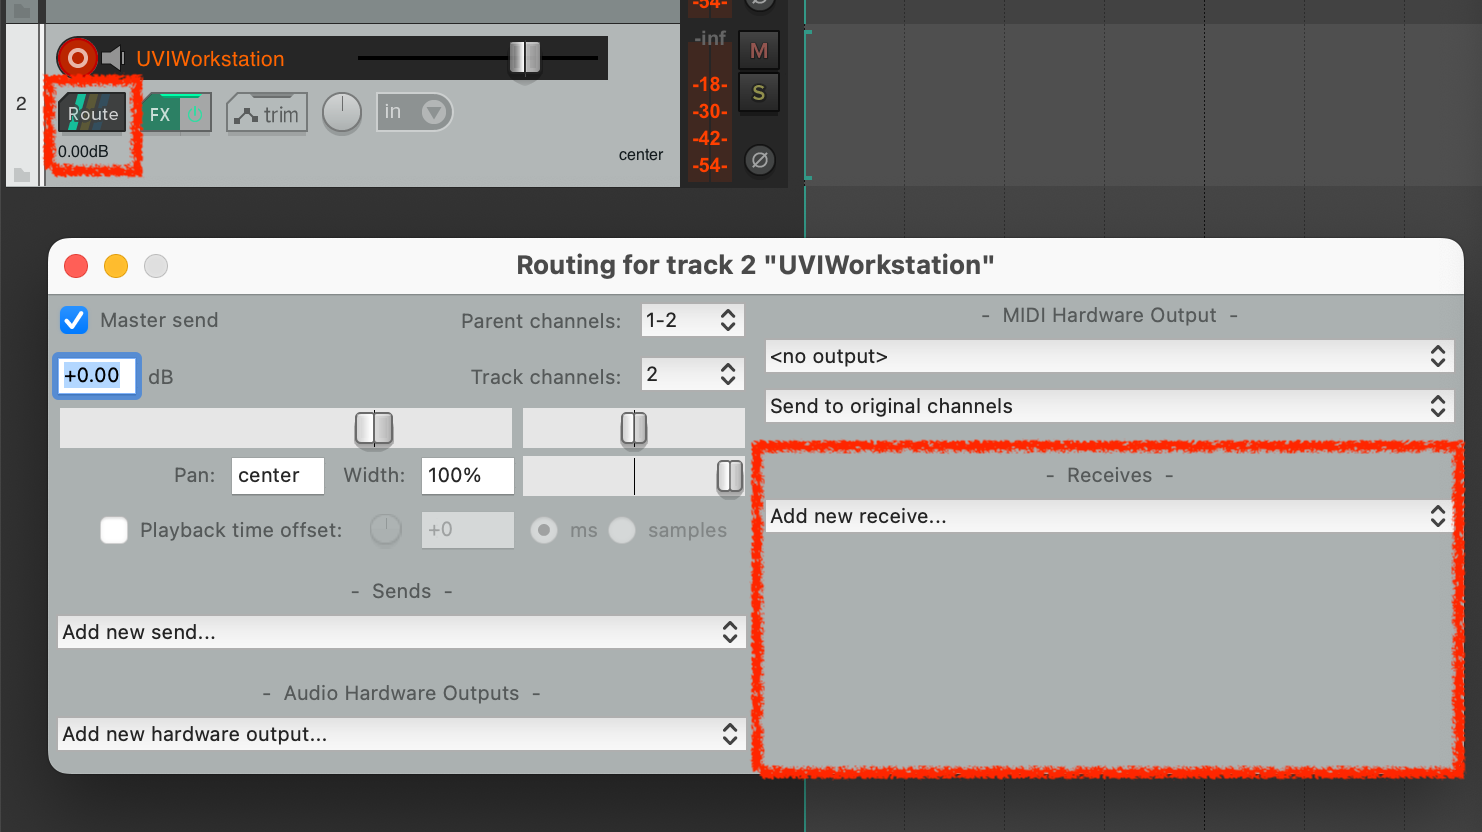Image resolution: width=1482 pixels, height=832 pixels.
Task: Click the routing window pan slider handle
Action: tap(634, 428)
